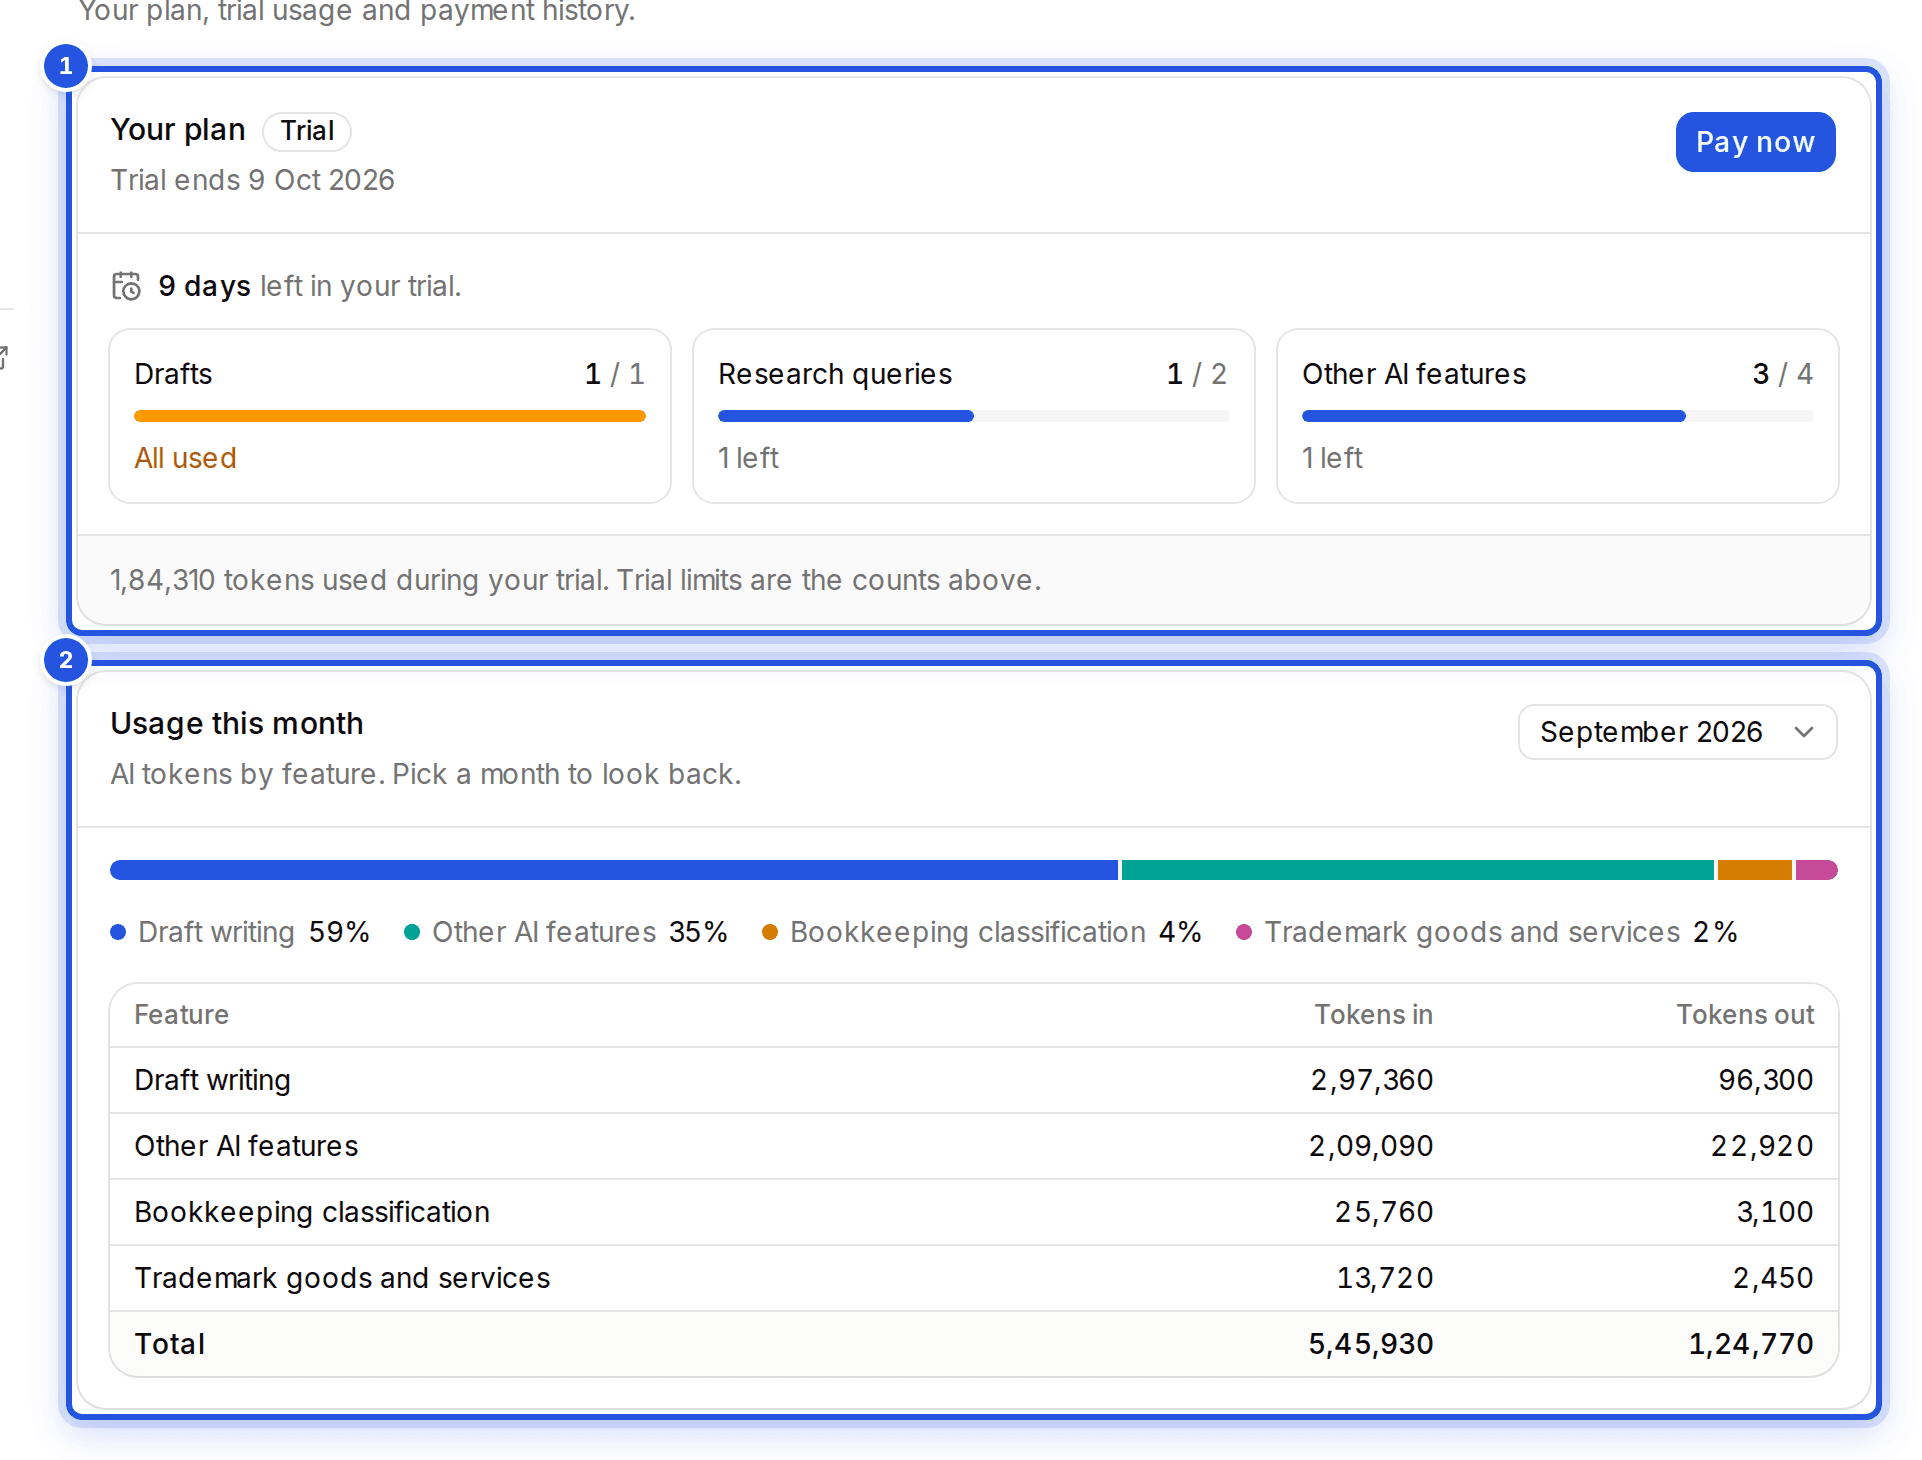Click the 'Feature' column header
This screenshot has width=1922, height=1460.
[x=182, y=1015]
